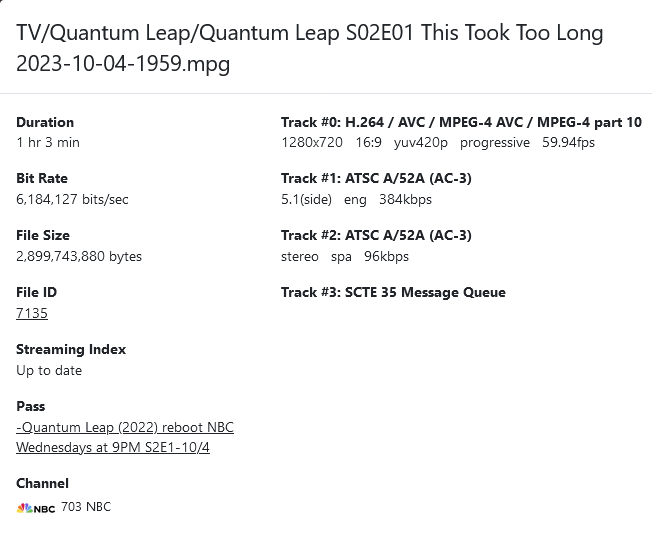This screenshot has width=652, height=534.
Task: Select the 2,899,743,880 bytes value
Action: 79,256
